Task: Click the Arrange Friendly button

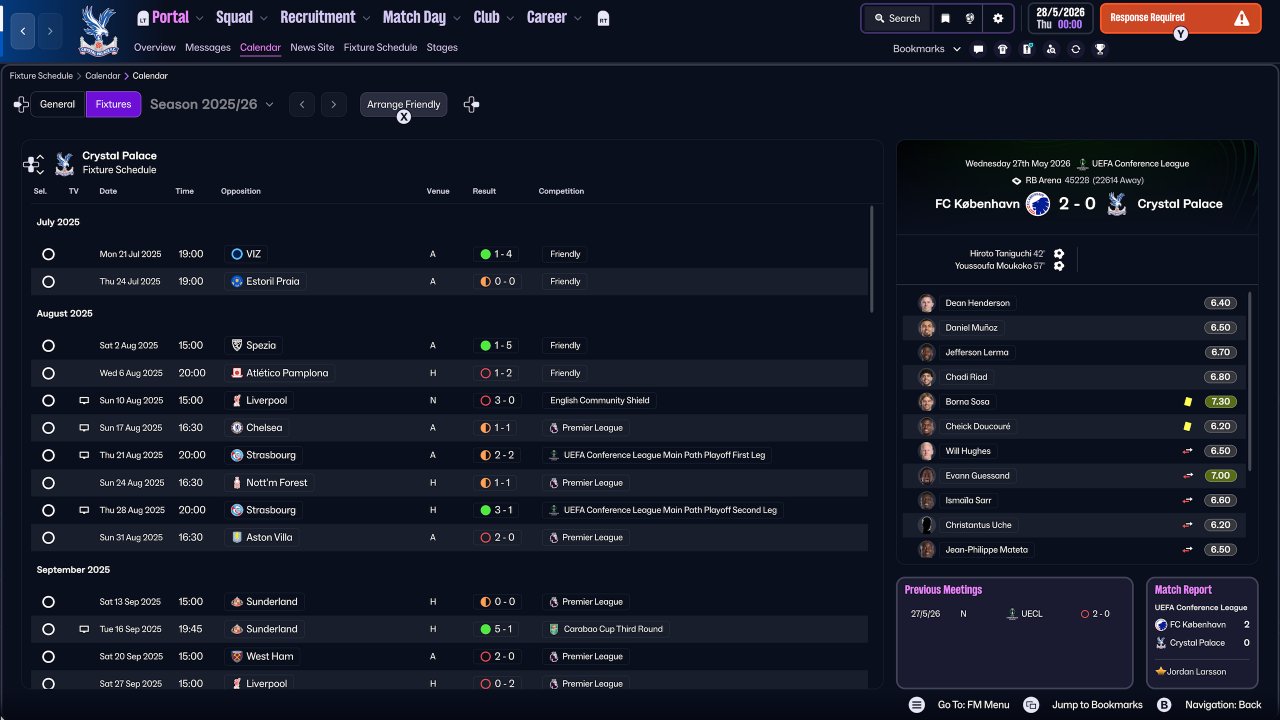Action: [x=403, y=104]
